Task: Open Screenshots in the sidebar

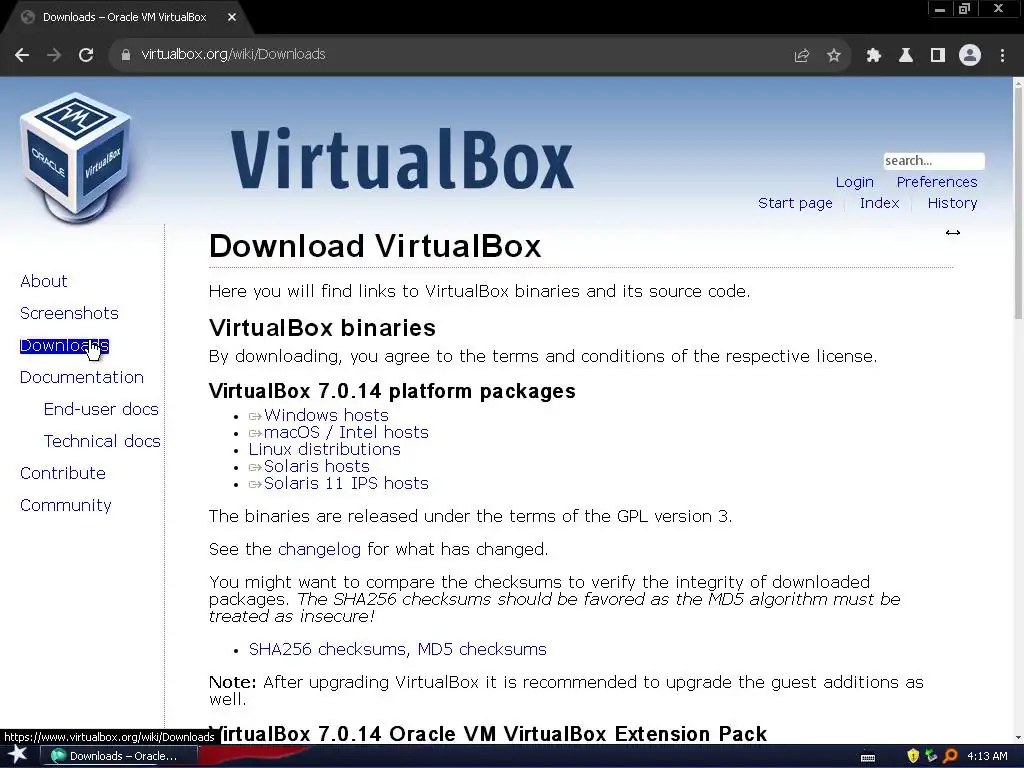Action: pos(69,313)
